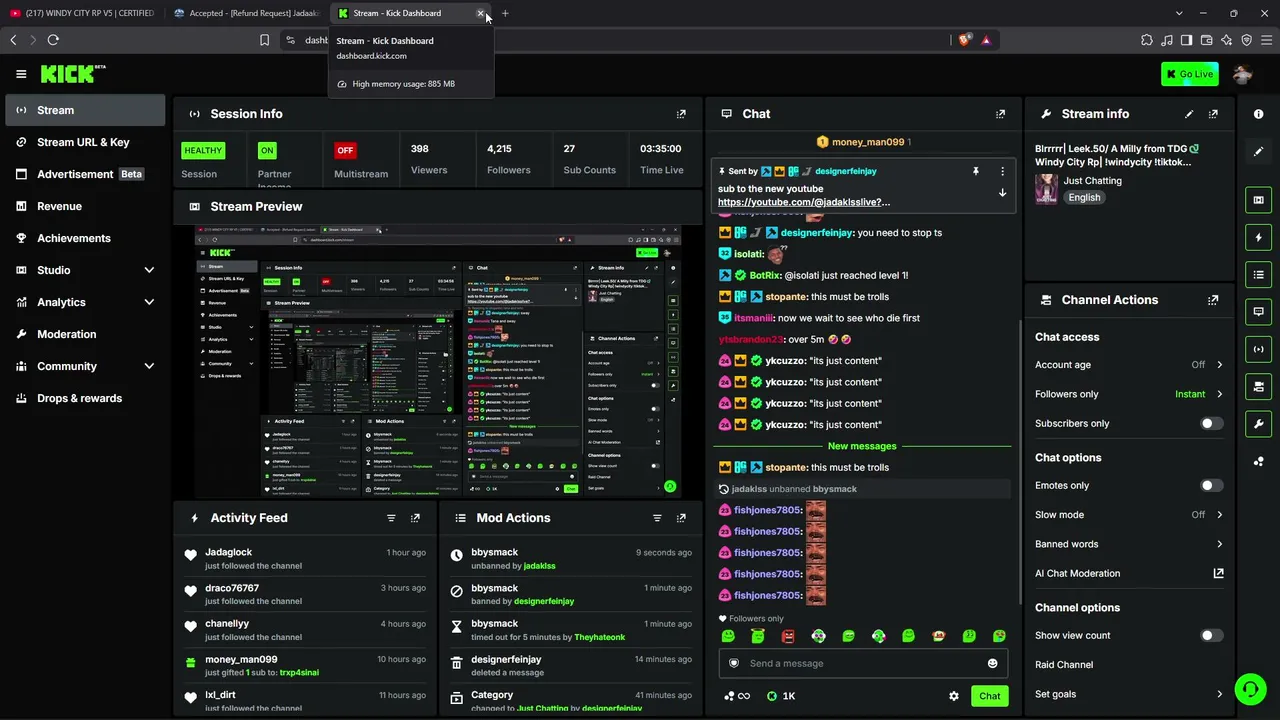This screenshot has height=720, width=1280.
Task: Click the green Chat send button
Action: 989,696
